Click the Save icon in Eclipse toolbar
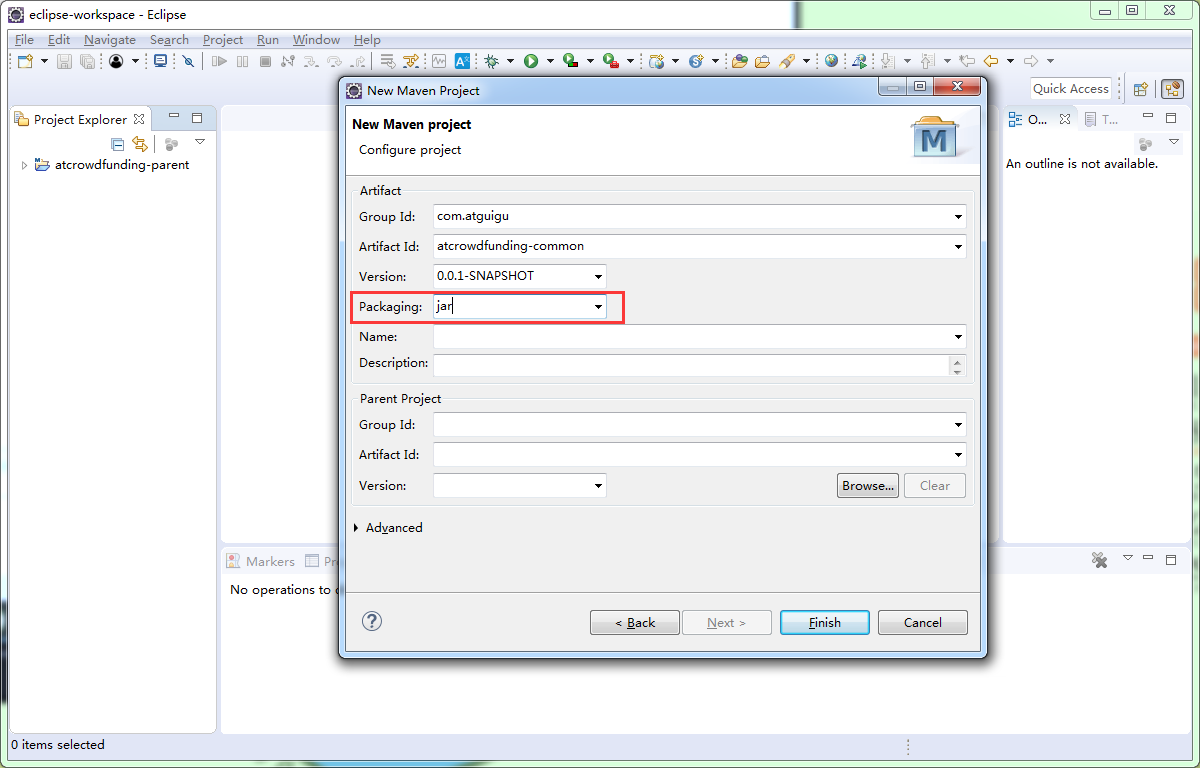This screenshot has height=768, width=1200. click(64, 61)
